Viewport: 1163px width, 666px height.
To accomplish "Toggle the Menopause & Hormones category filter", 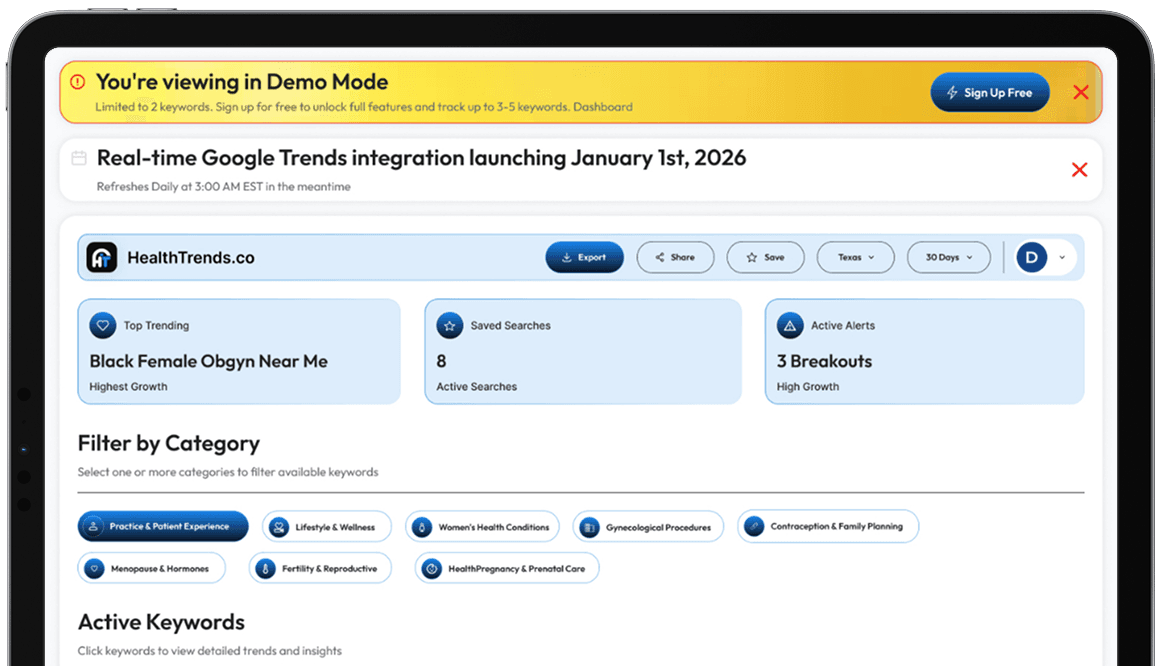I will point(151,567).
